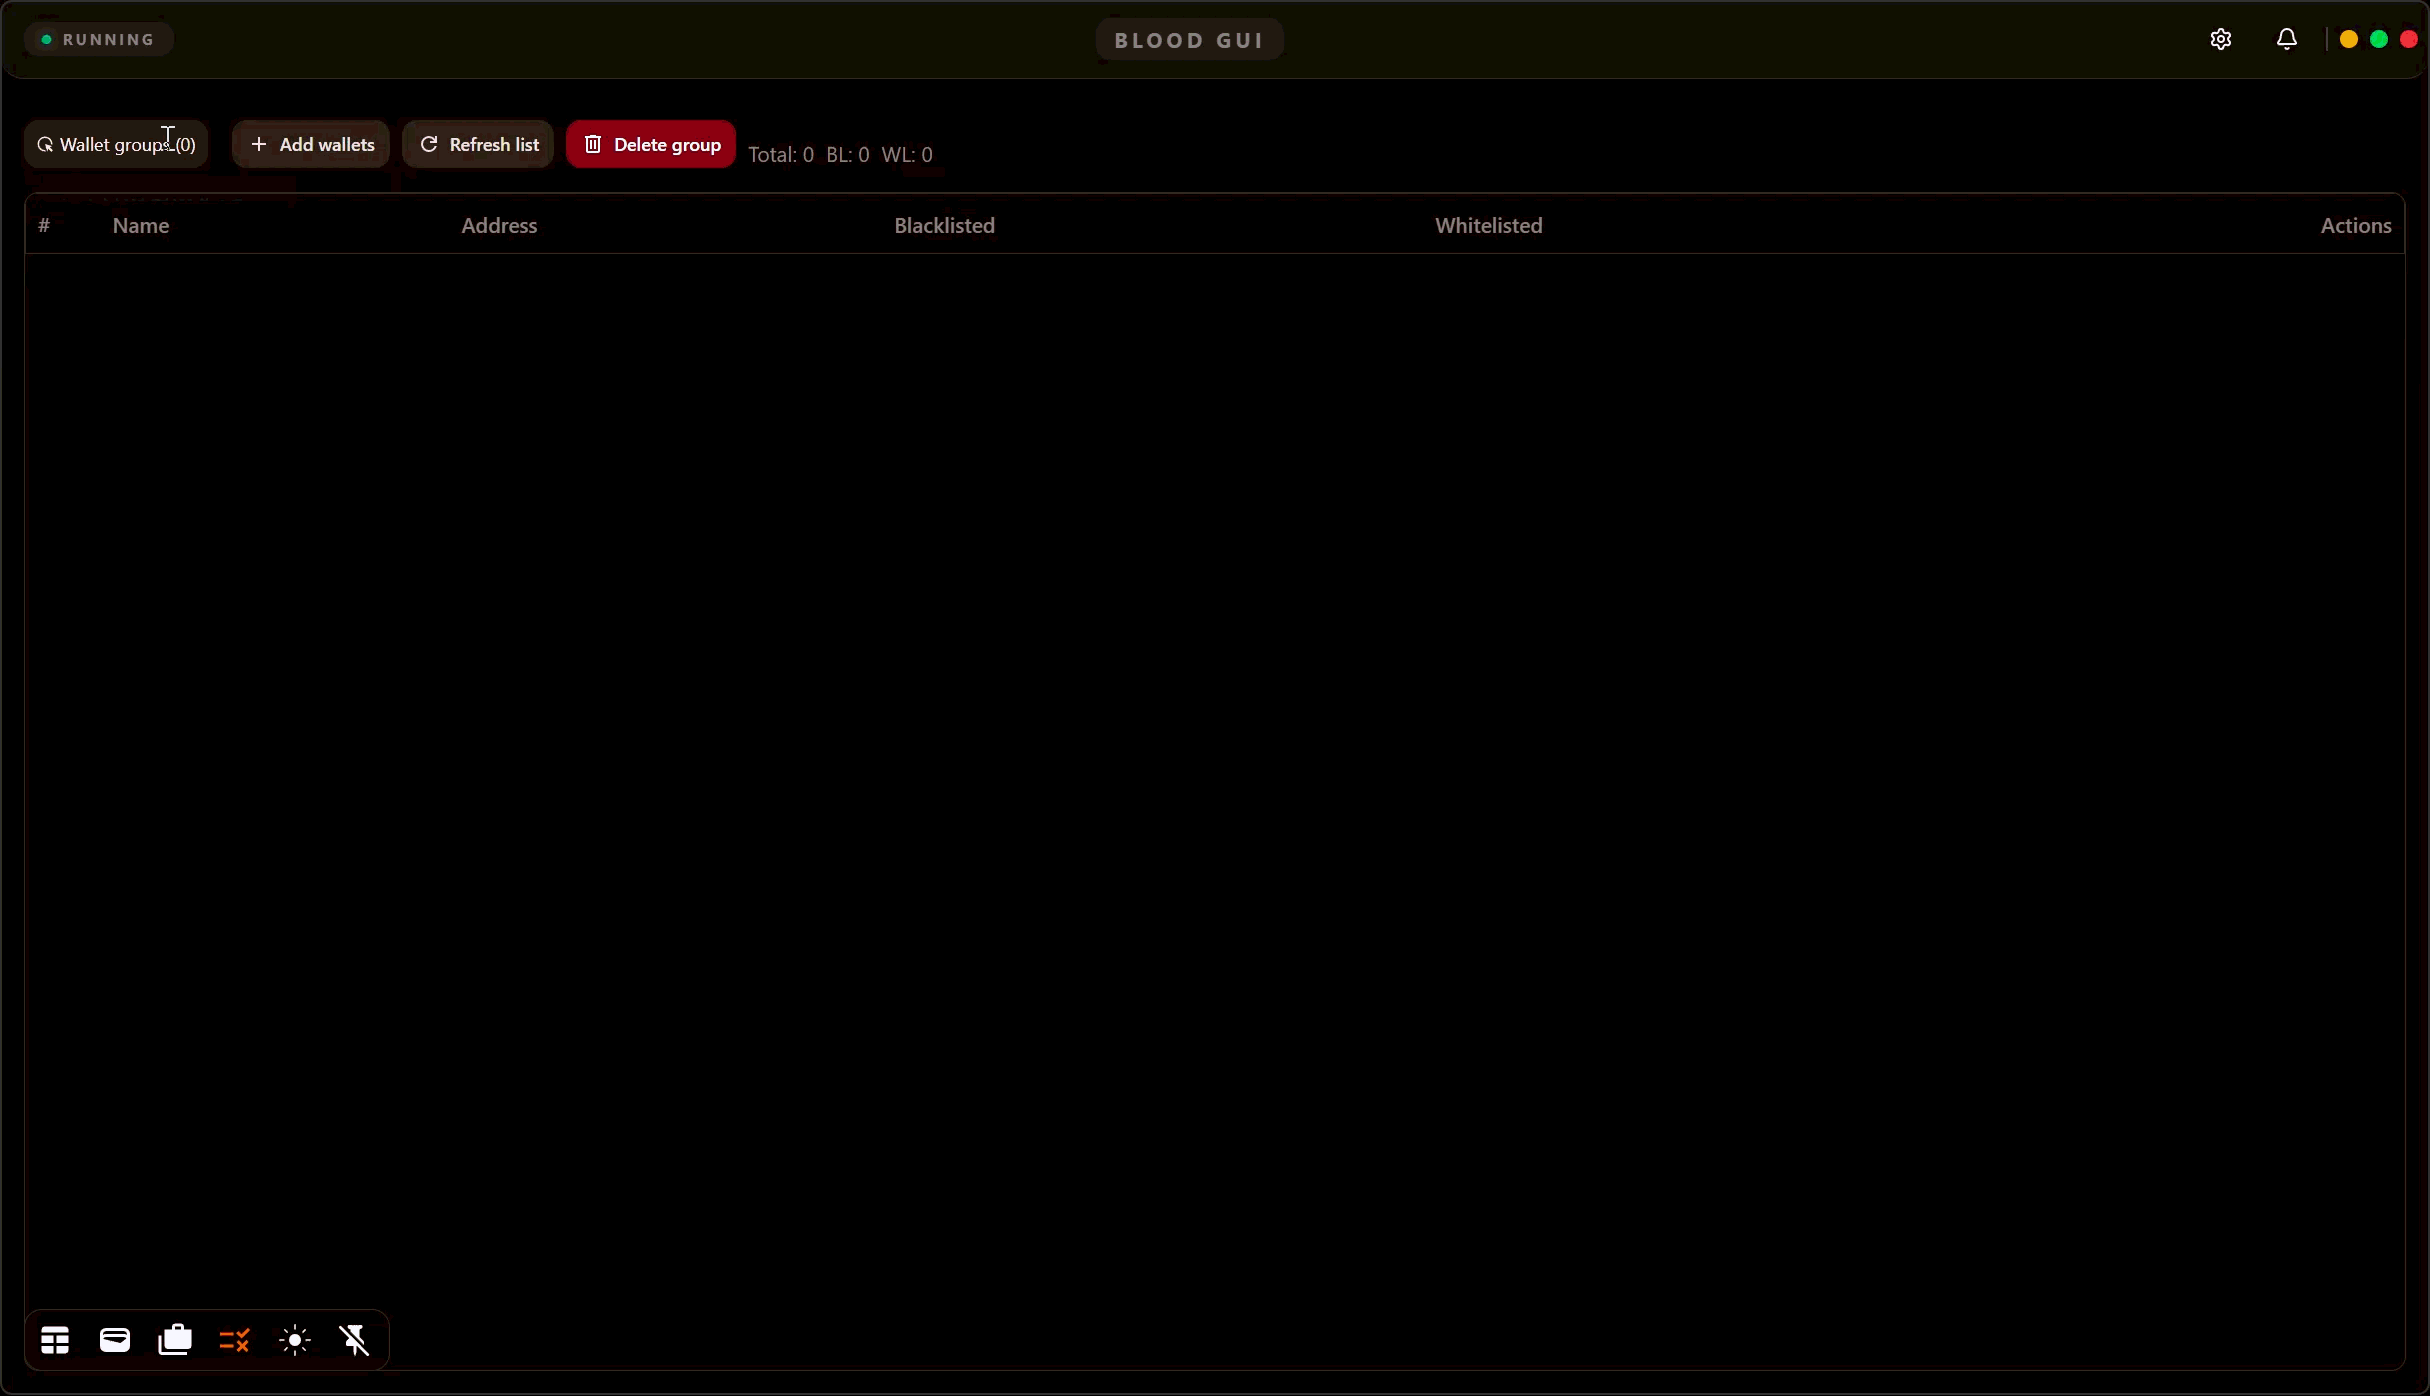The image size is (2430, 1396).
Task: Click the Add wallets button
Action: coord(311,145)
